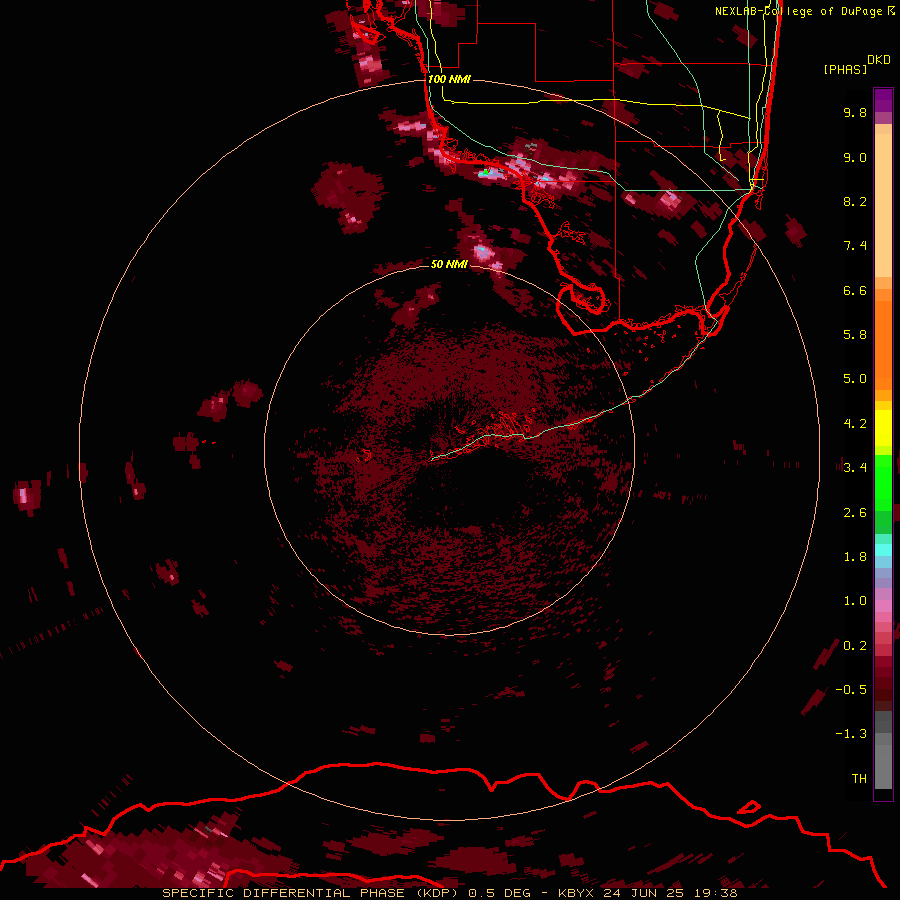Screen dimensions: 900x900
Task: Select the 3.4 legend value
Action: [855, 468]
